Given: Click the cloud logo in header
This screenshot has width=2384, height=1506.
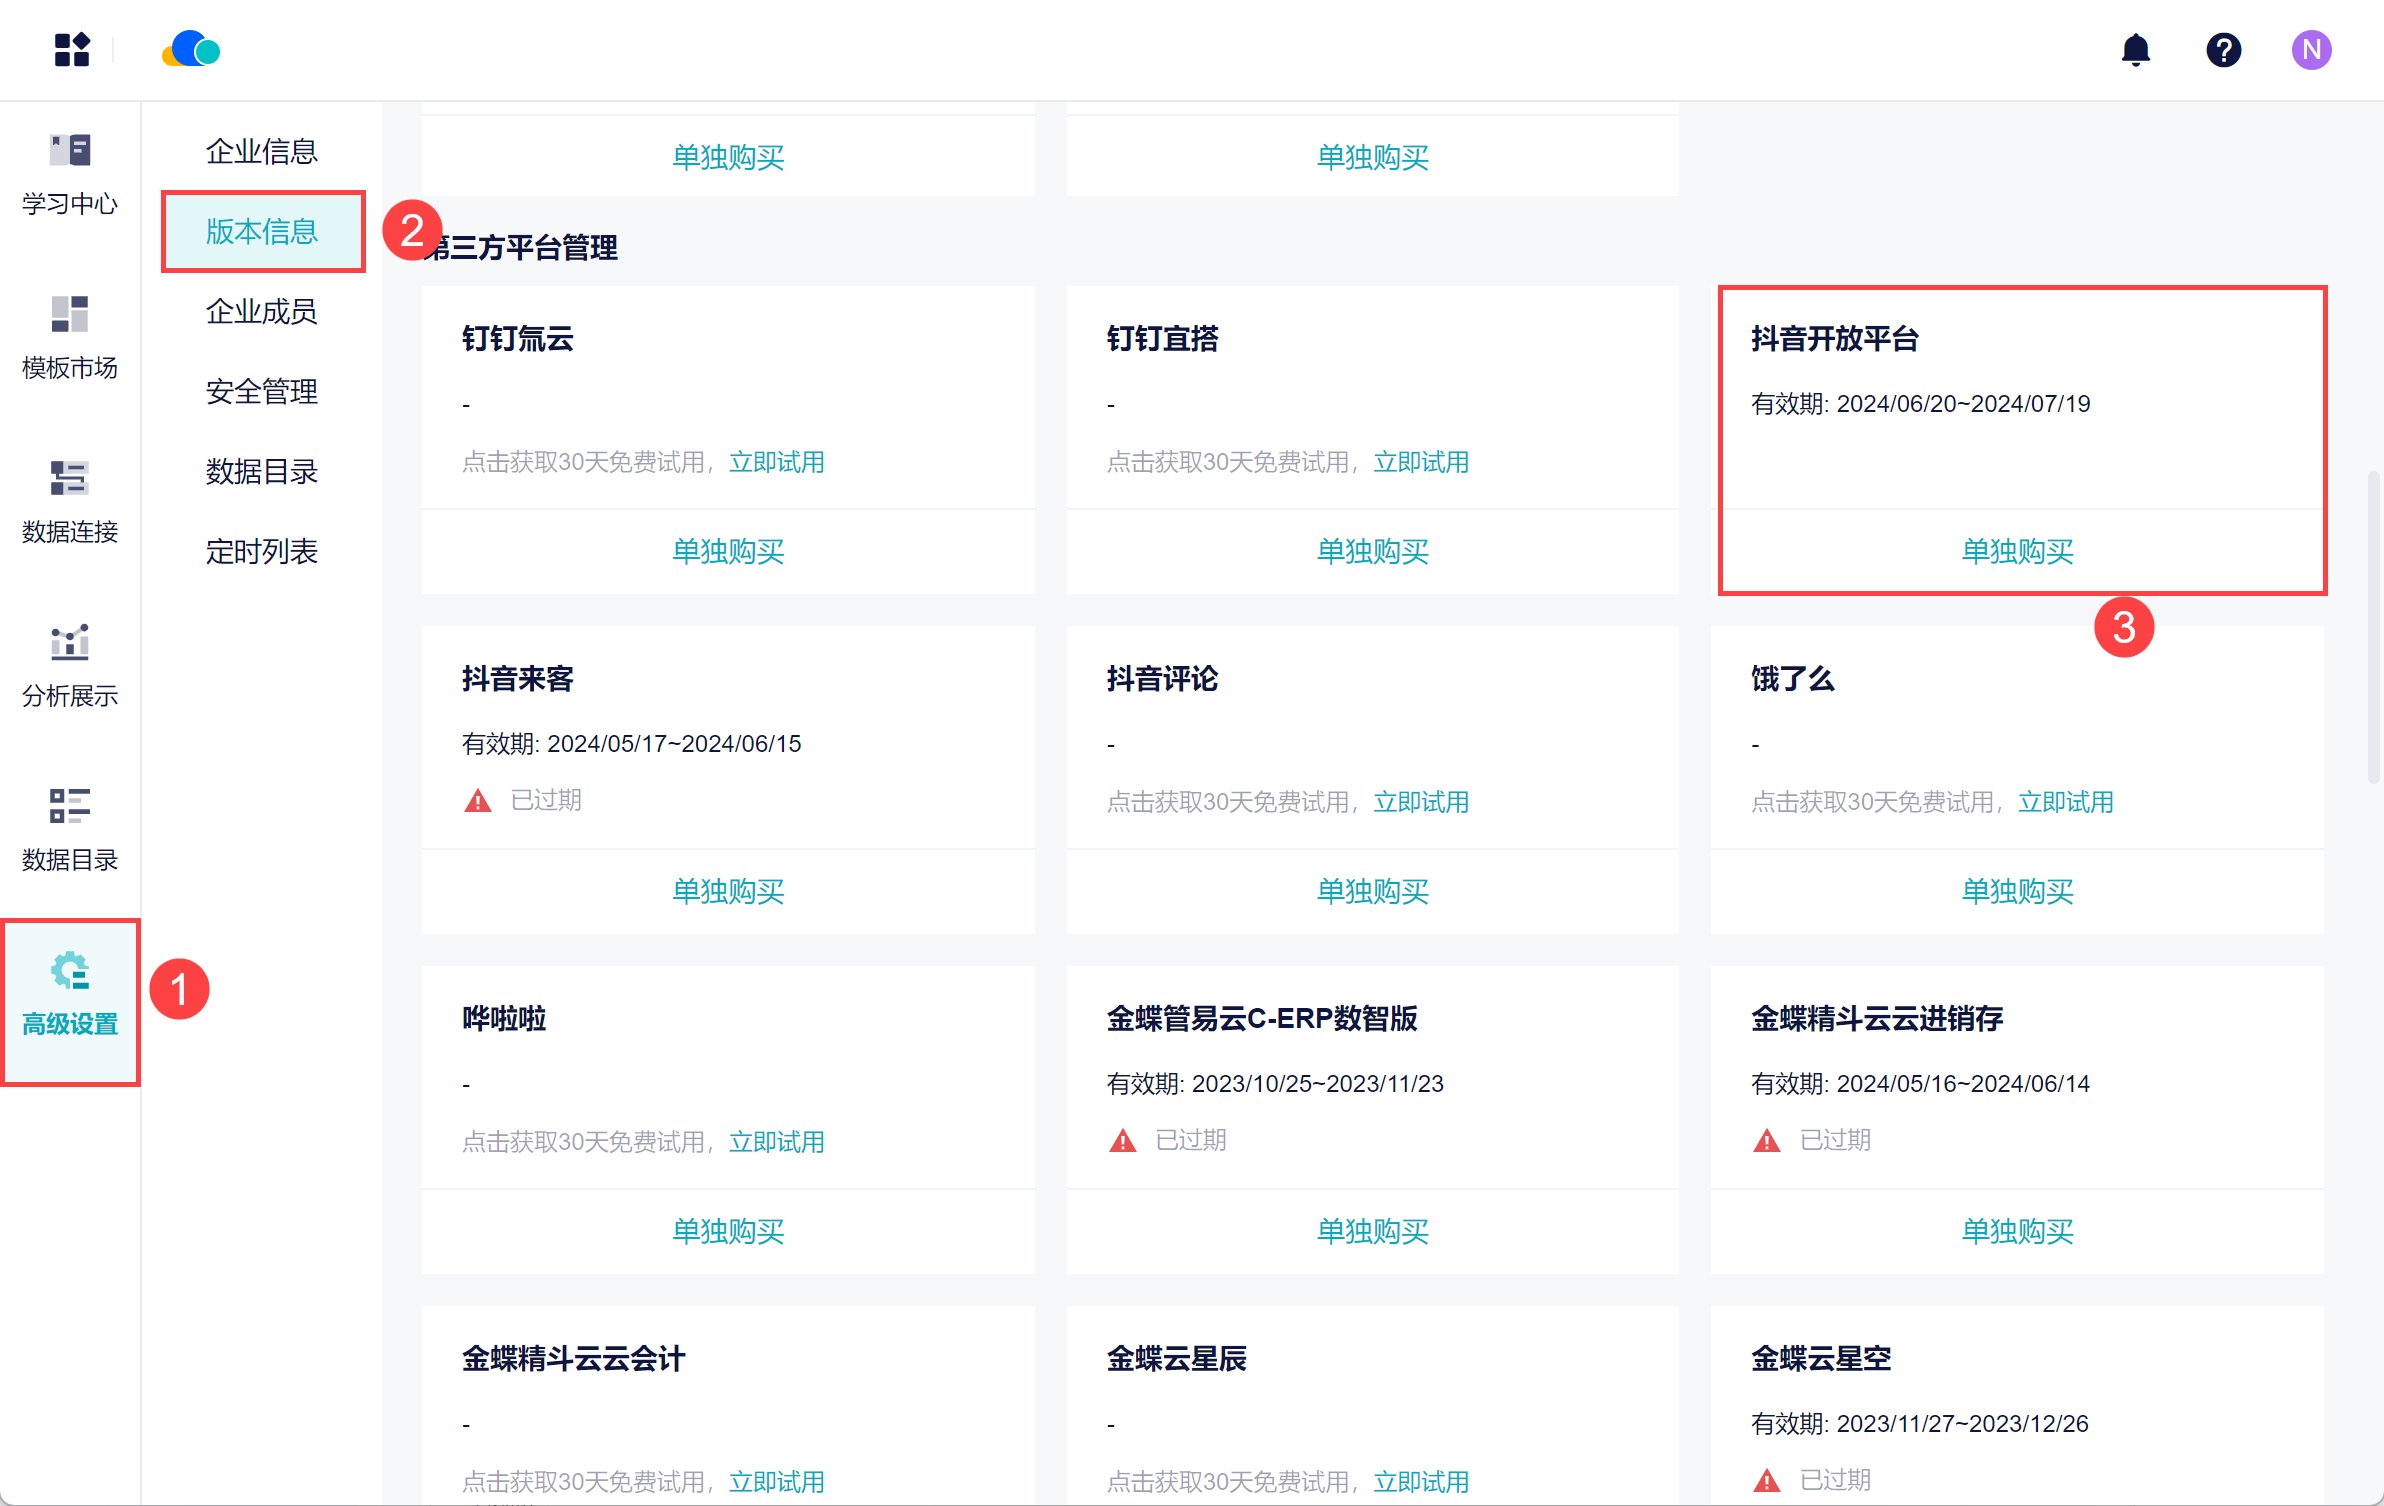Looking at the screenshot, I should pyautogui.click(x=191, y=49).
